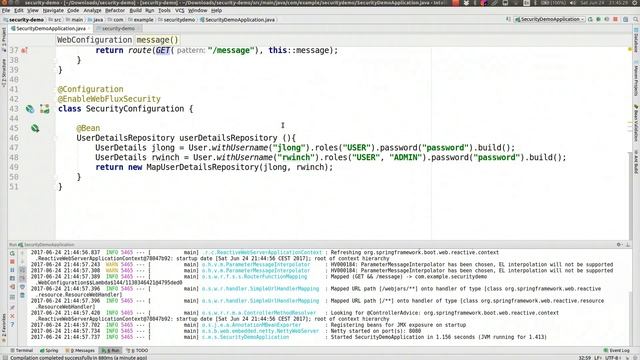Open the Messages tool window
The width and height of the screenshot is (640, 360).
click(x=80, y=351)
